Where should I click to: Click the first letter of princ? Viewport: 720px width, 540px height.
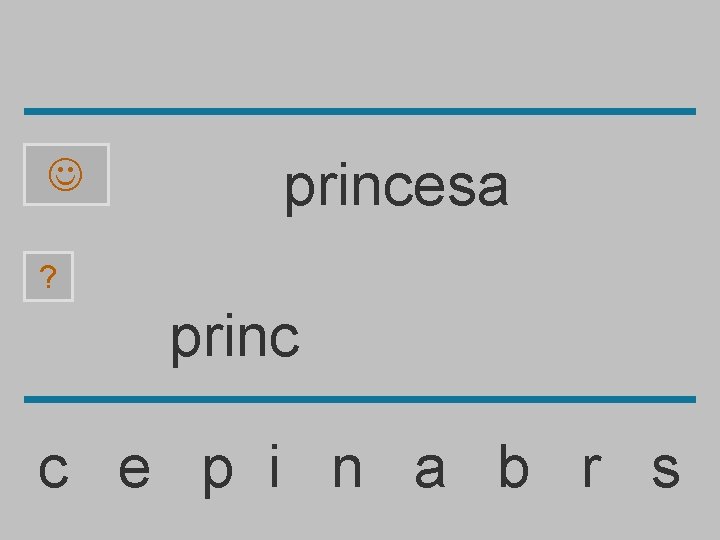pos(184,342)
